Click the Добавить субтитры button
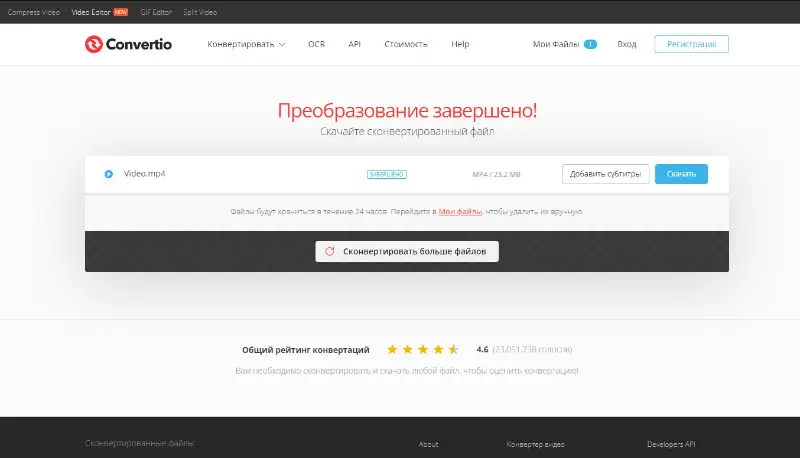800x458 pixels. tap(605, 174)
